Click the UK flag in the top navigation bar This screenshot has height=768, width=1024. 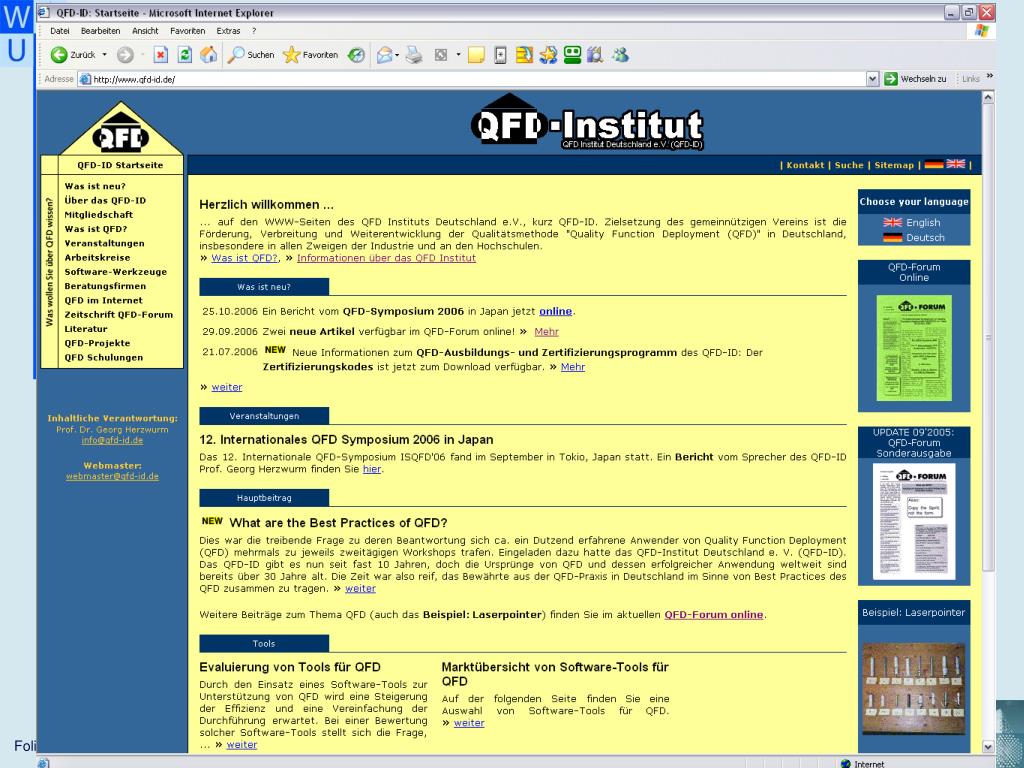(x=955, y=164)
